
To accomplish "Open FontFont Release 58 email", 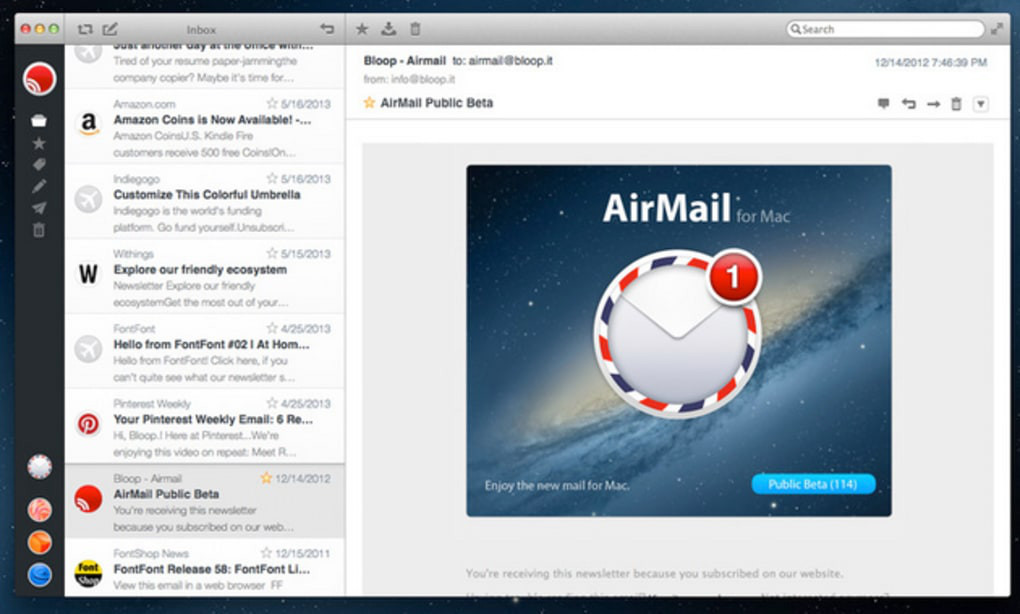I will point(204,567).
